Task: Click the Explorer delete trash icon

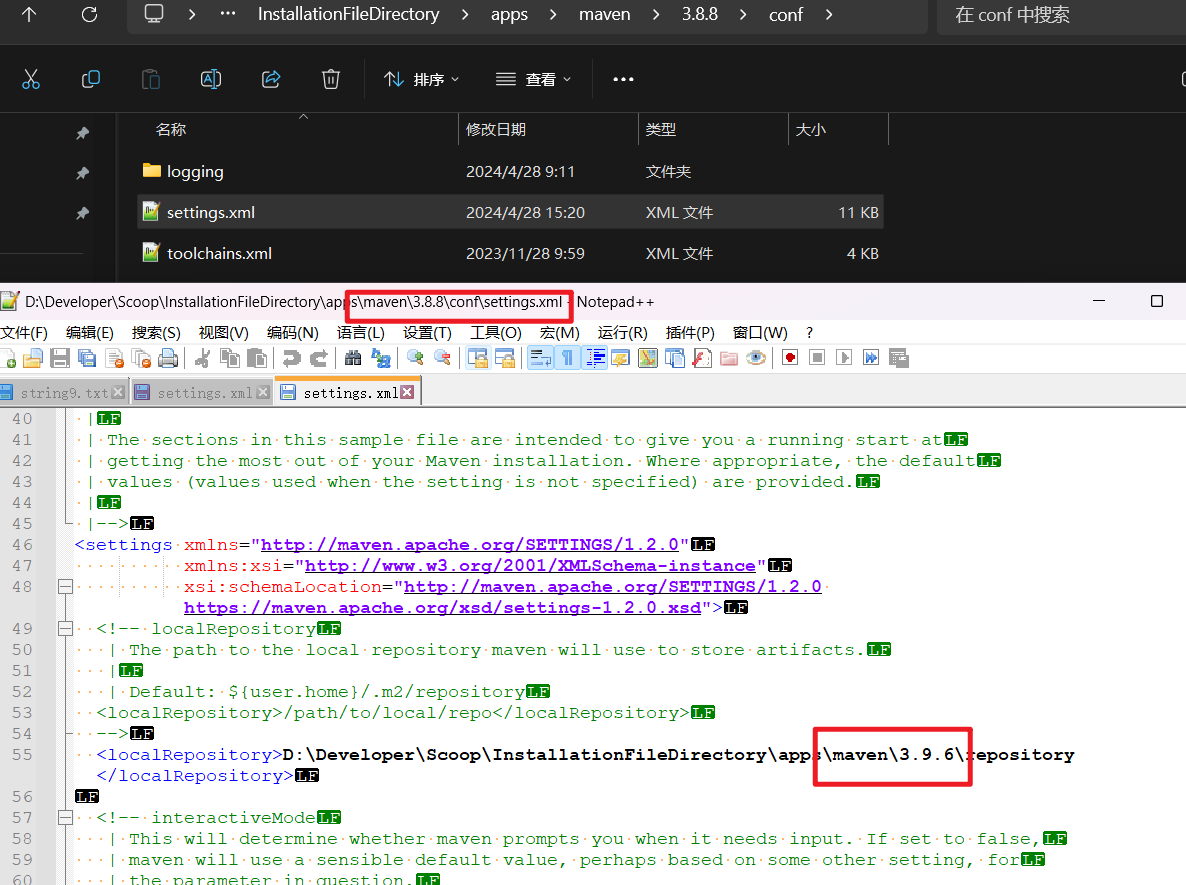Action: tap(331, 79)
